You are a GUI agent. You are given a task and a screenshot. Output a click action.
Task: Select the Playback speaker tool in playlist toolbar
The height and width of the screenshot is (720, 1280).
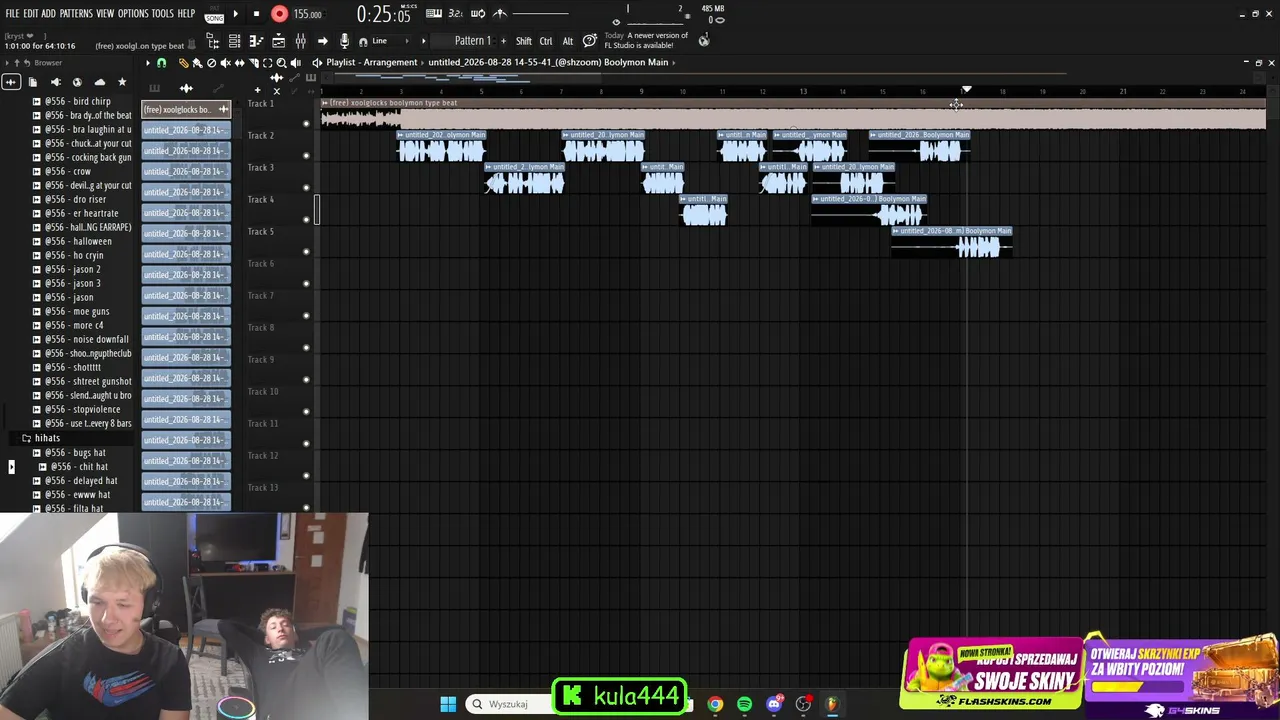[x=296, y=63]
